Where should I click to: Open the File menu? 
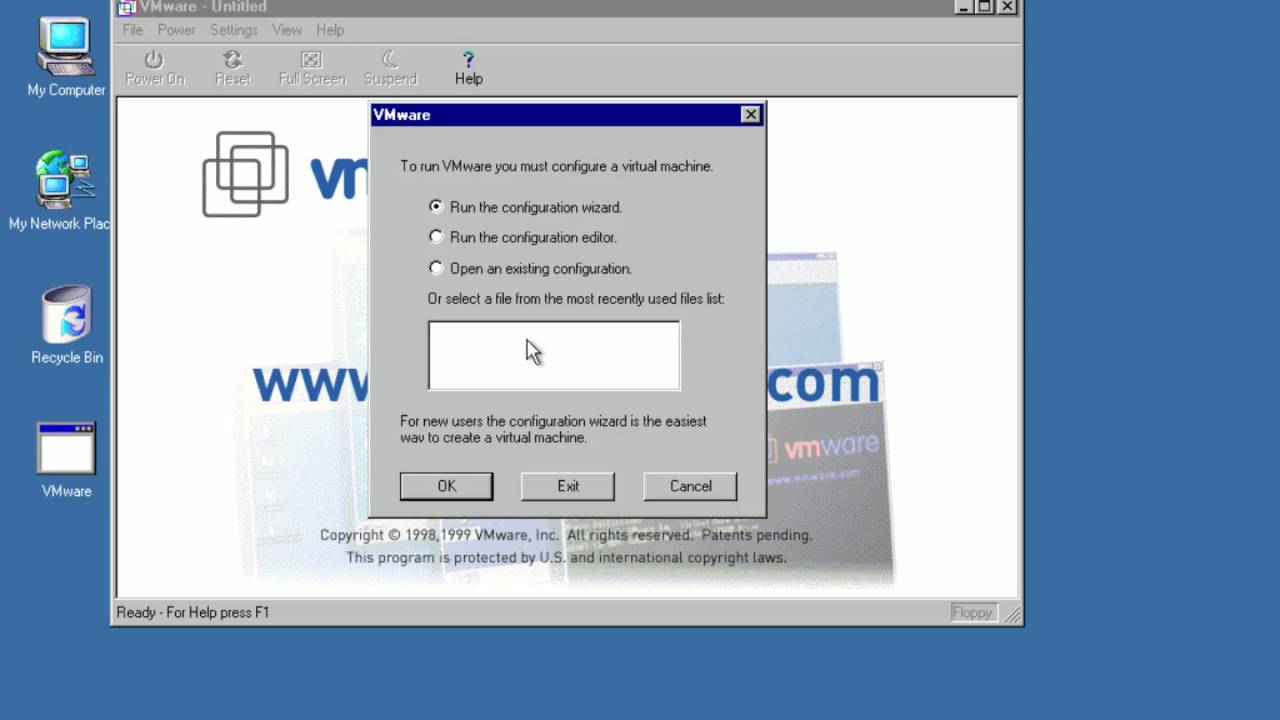[x=133, y=30]
